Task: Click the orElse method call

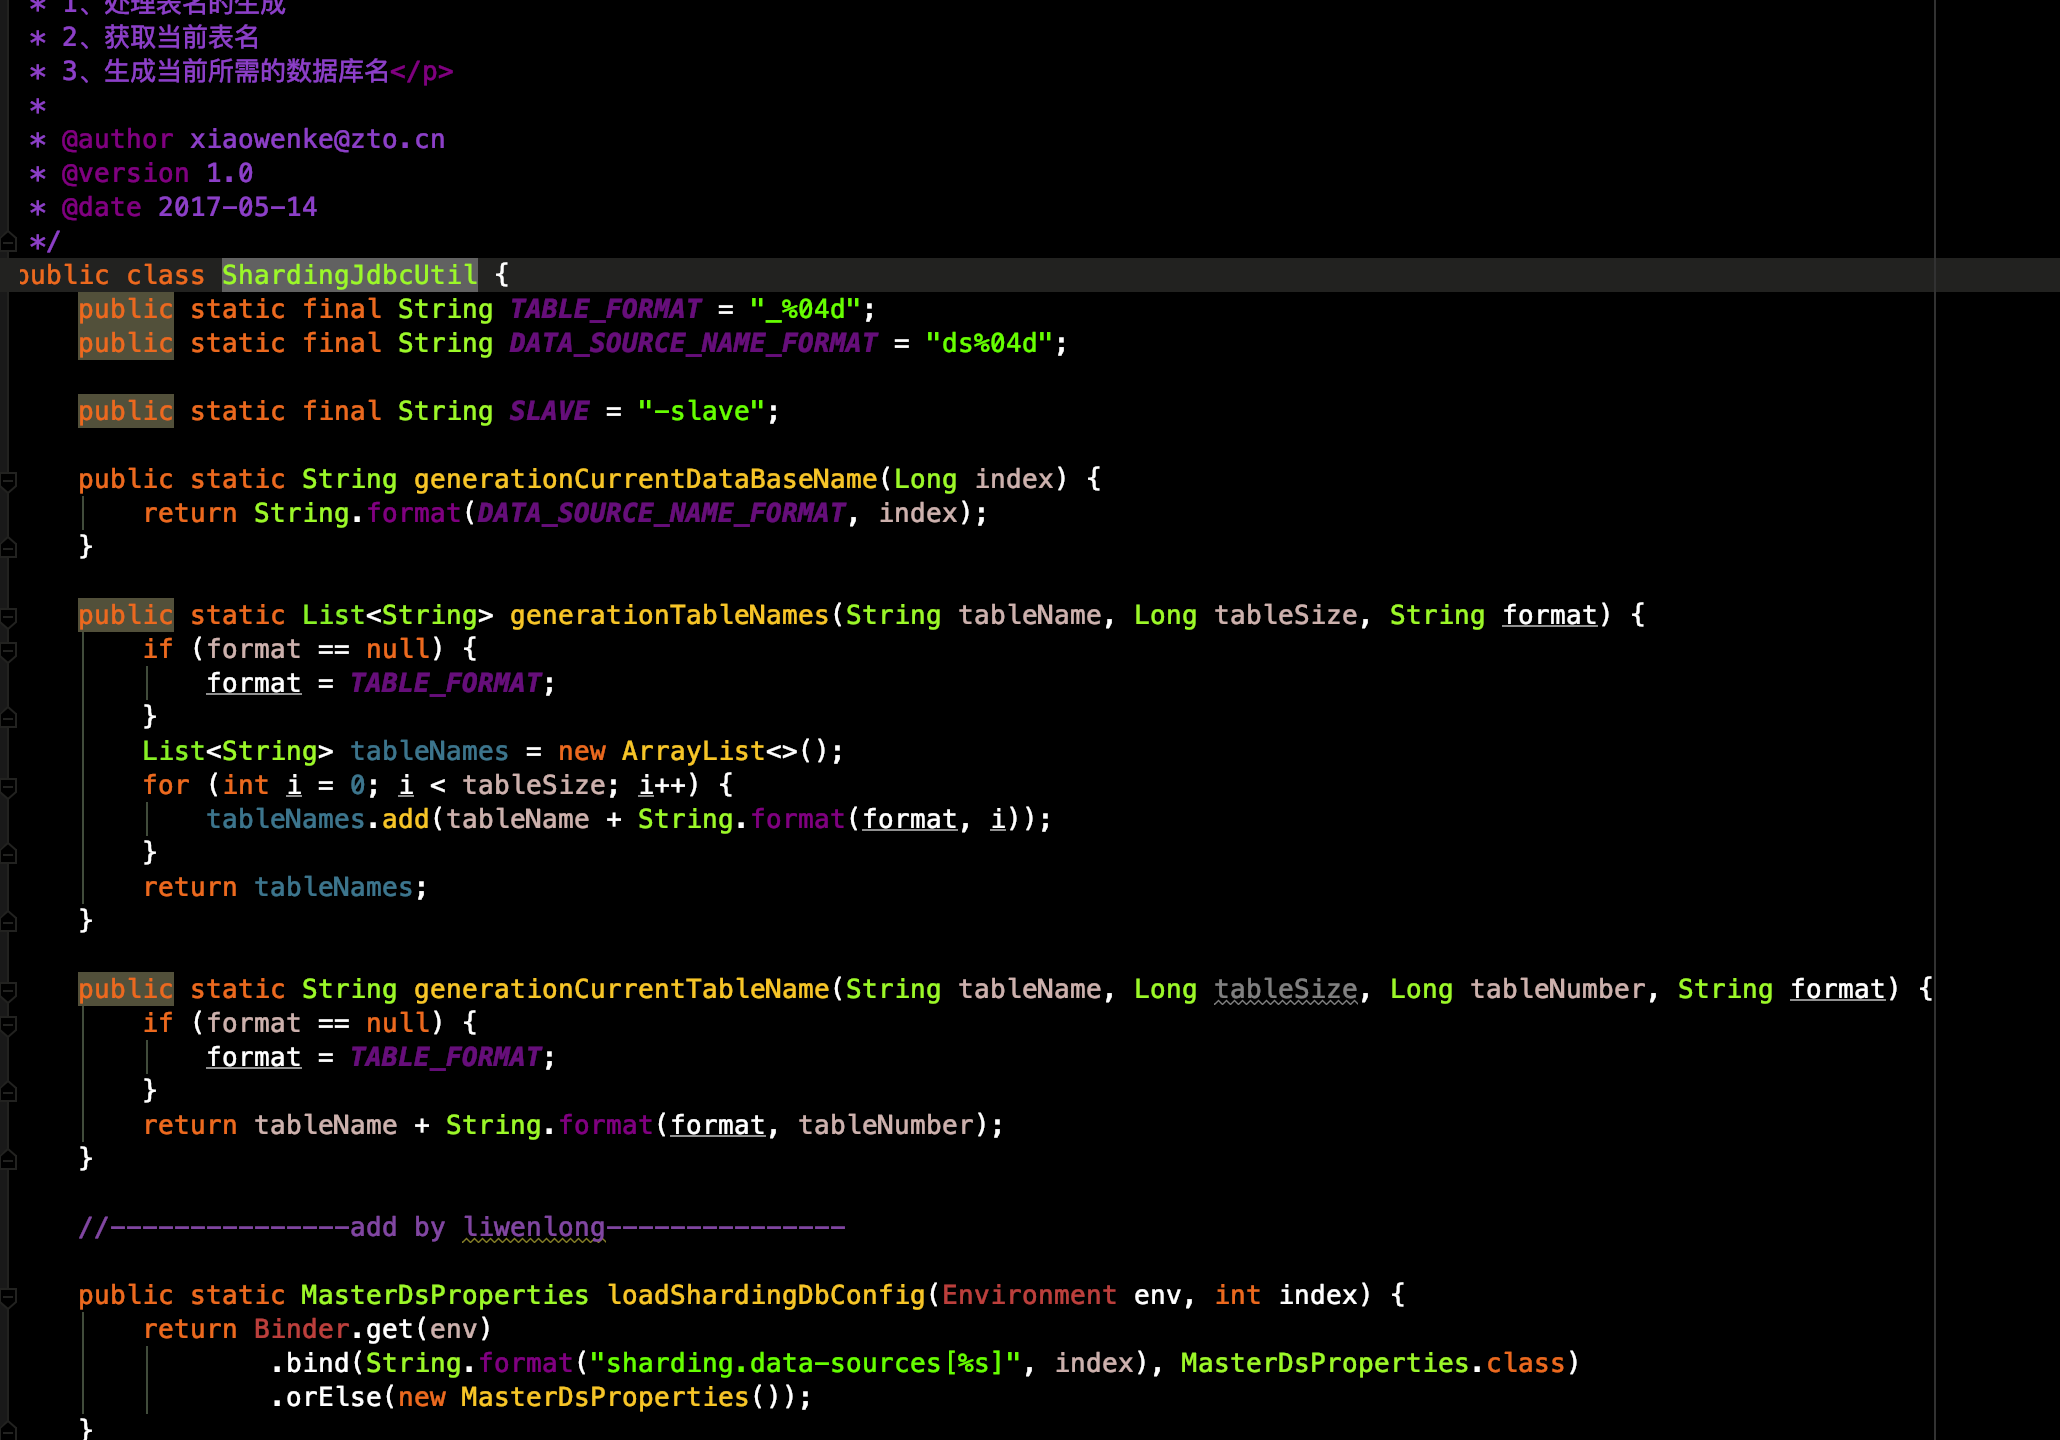Action: (x=333, y=1397)
